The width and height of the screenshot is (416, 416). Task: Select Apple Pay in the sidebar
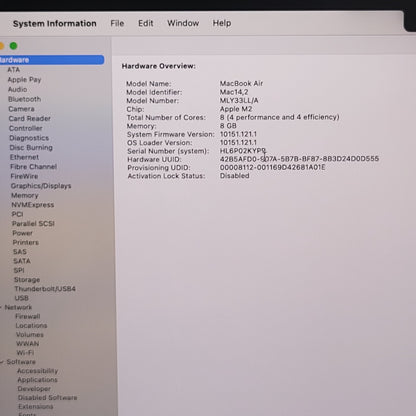pyautogui.click(x=24, y=80)
